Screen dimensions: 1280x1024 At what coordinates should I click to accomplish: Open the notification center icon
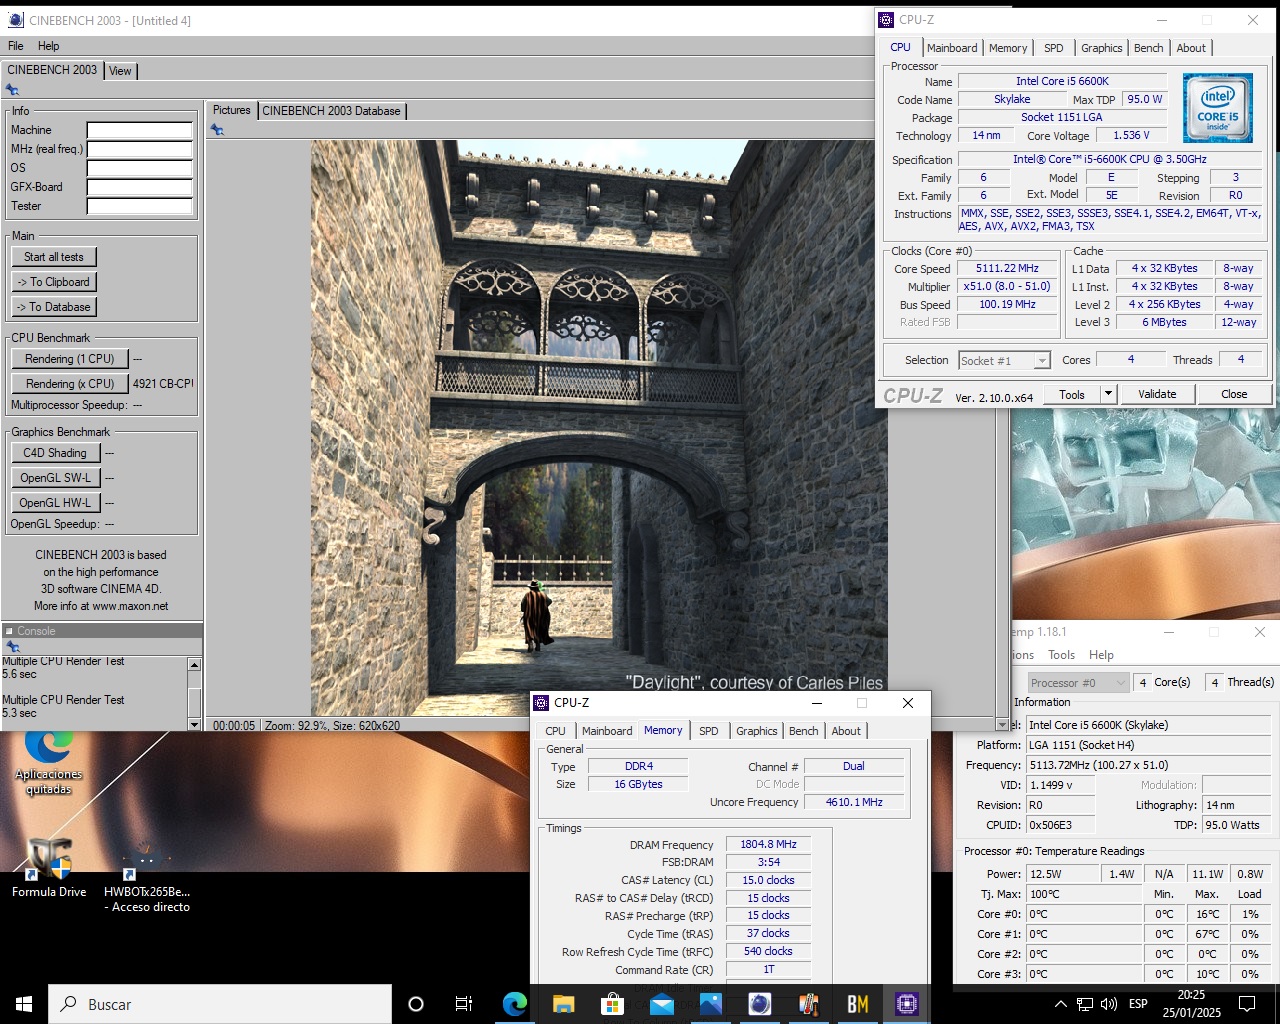tap(1247, 1004)
